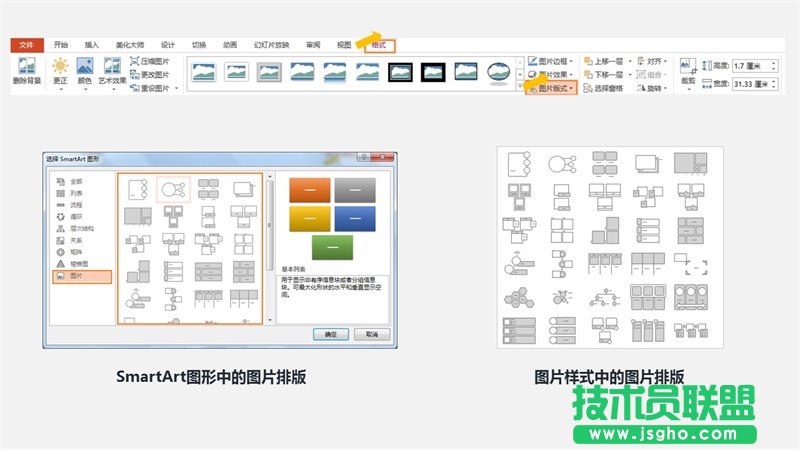Click the scroll-down arrow of the layout list
Screen dimensions: 800x450
270,320
